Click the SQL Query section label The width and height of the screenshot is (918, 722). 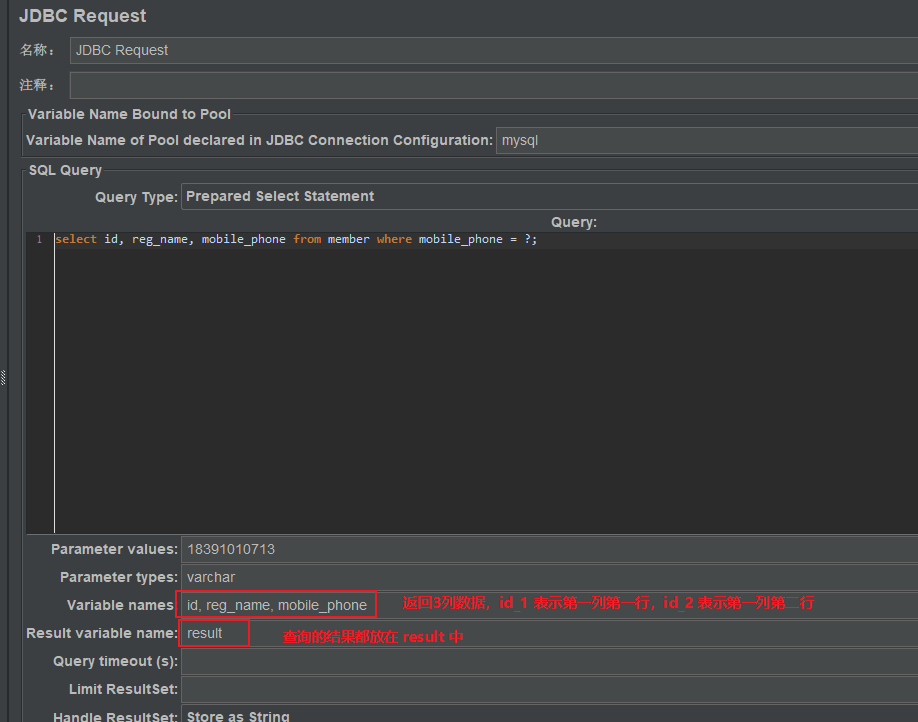(x=64, y=170)
